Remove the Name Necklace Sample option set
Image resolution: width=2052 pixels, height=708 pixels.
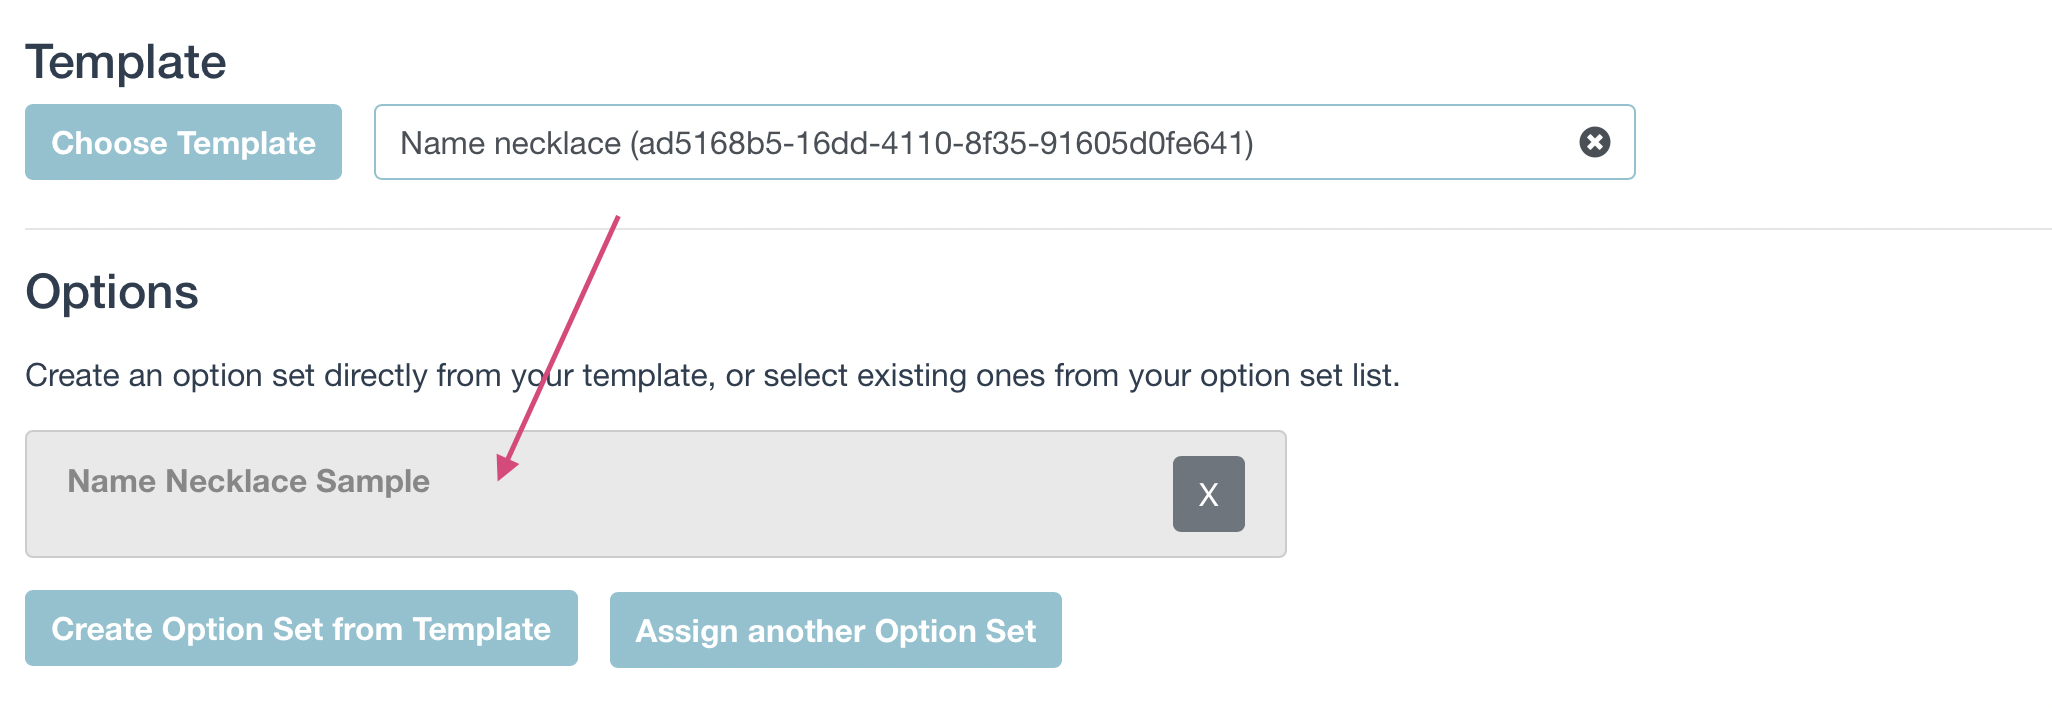click(x=1208, y=494)
